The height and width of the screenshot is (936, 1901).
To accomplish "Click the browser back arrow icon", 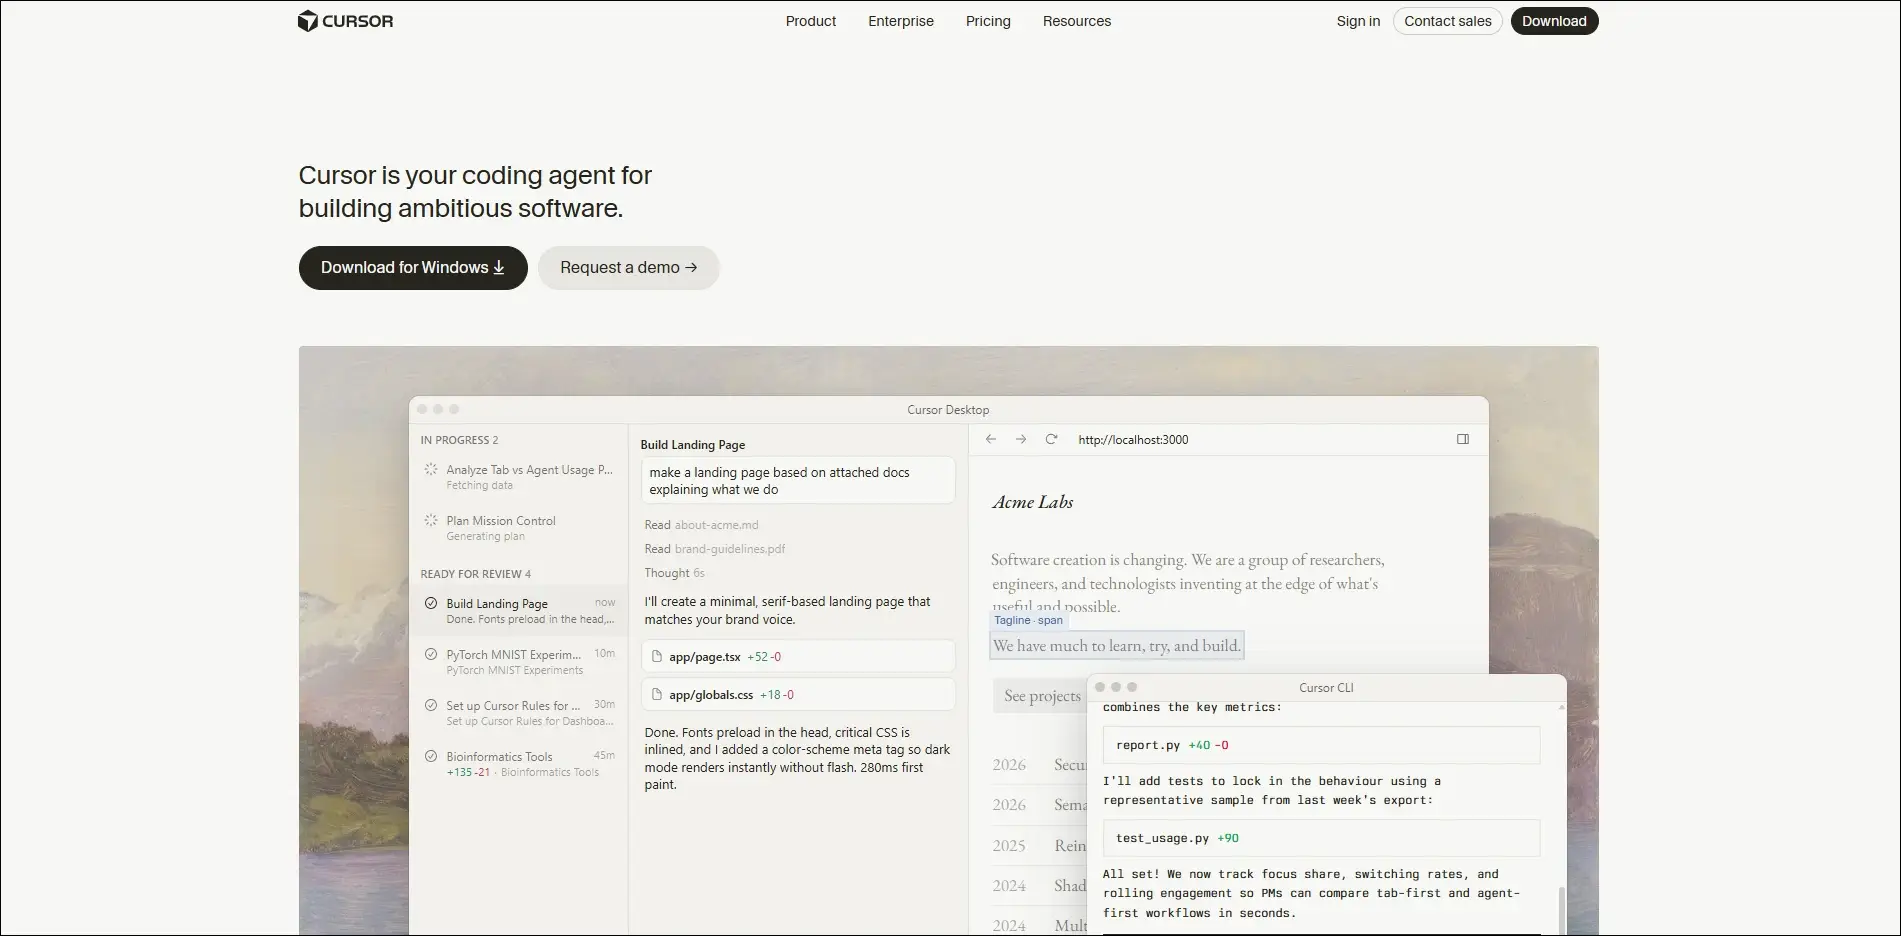I will 991,439.
